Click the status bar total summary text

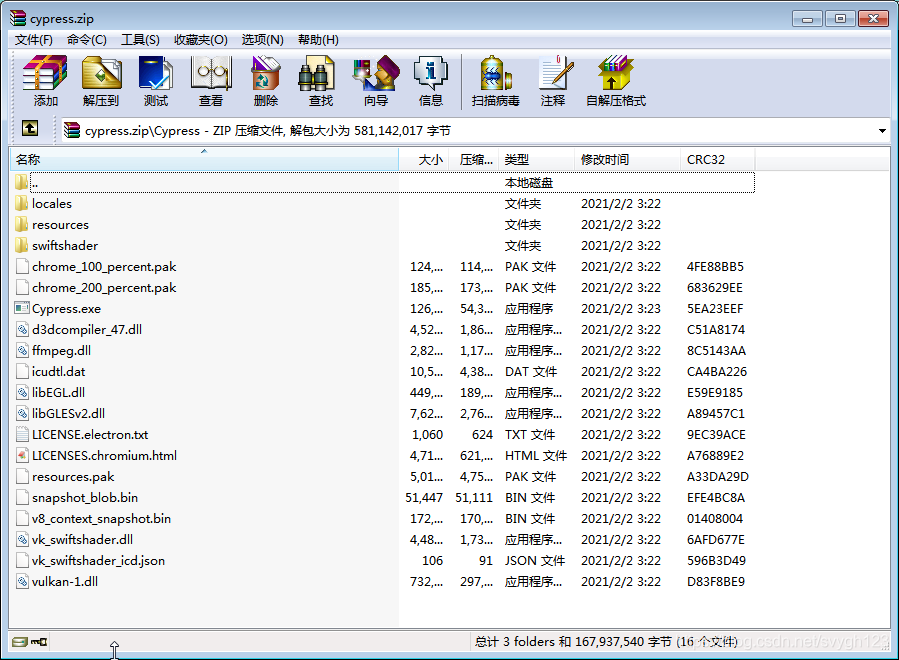[606, 642]
